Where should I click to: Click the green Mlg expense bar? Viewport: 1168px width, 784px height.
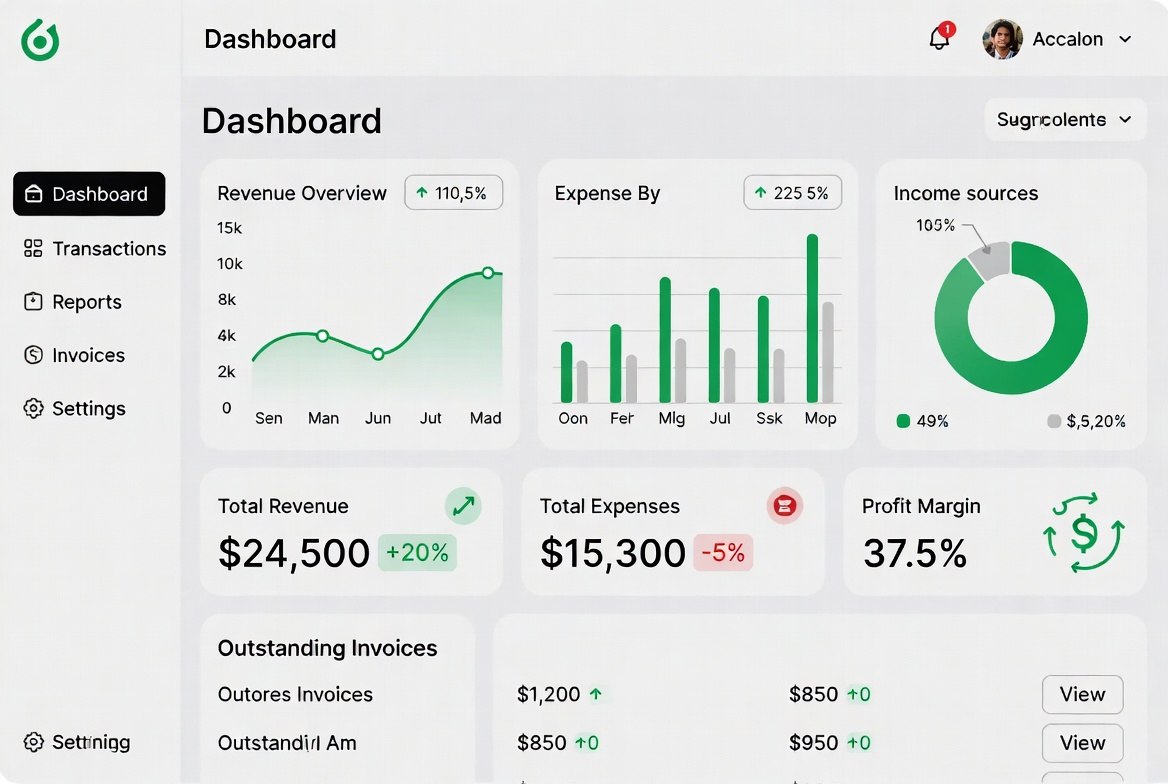coord(665,340)
